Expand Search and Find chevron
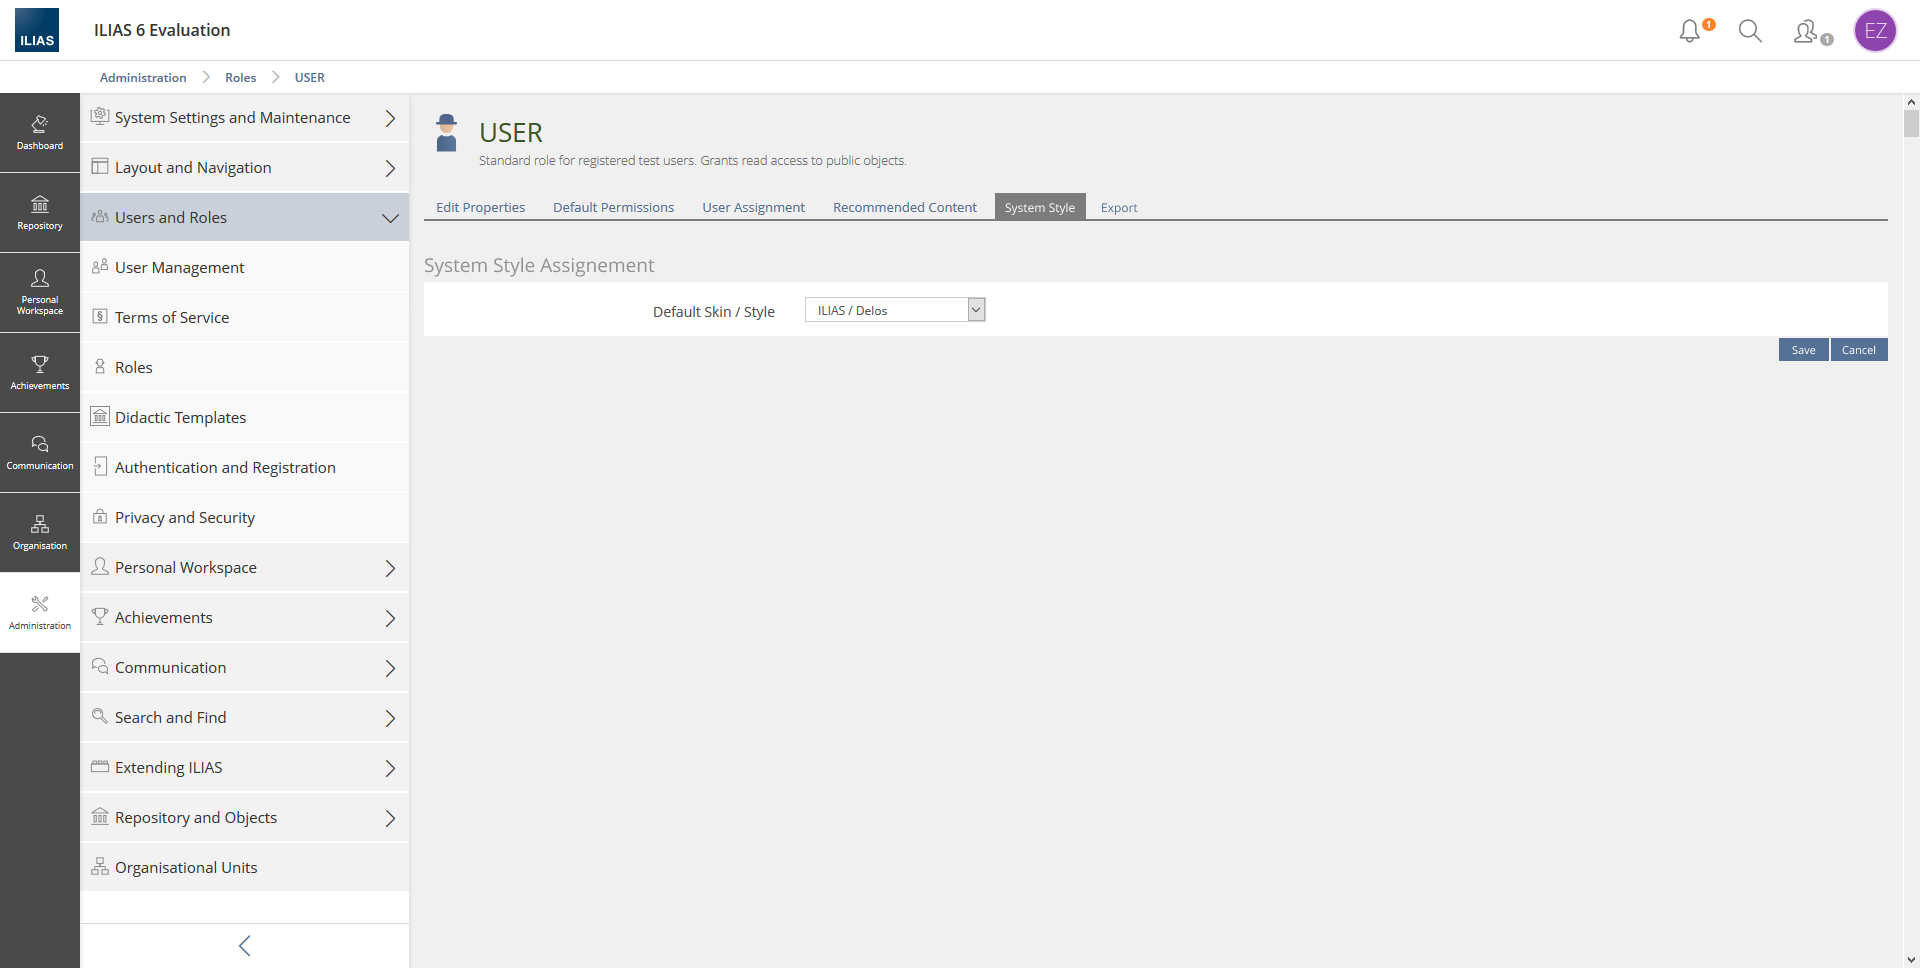Screen dimensions: 1920x968 (390, 718)
